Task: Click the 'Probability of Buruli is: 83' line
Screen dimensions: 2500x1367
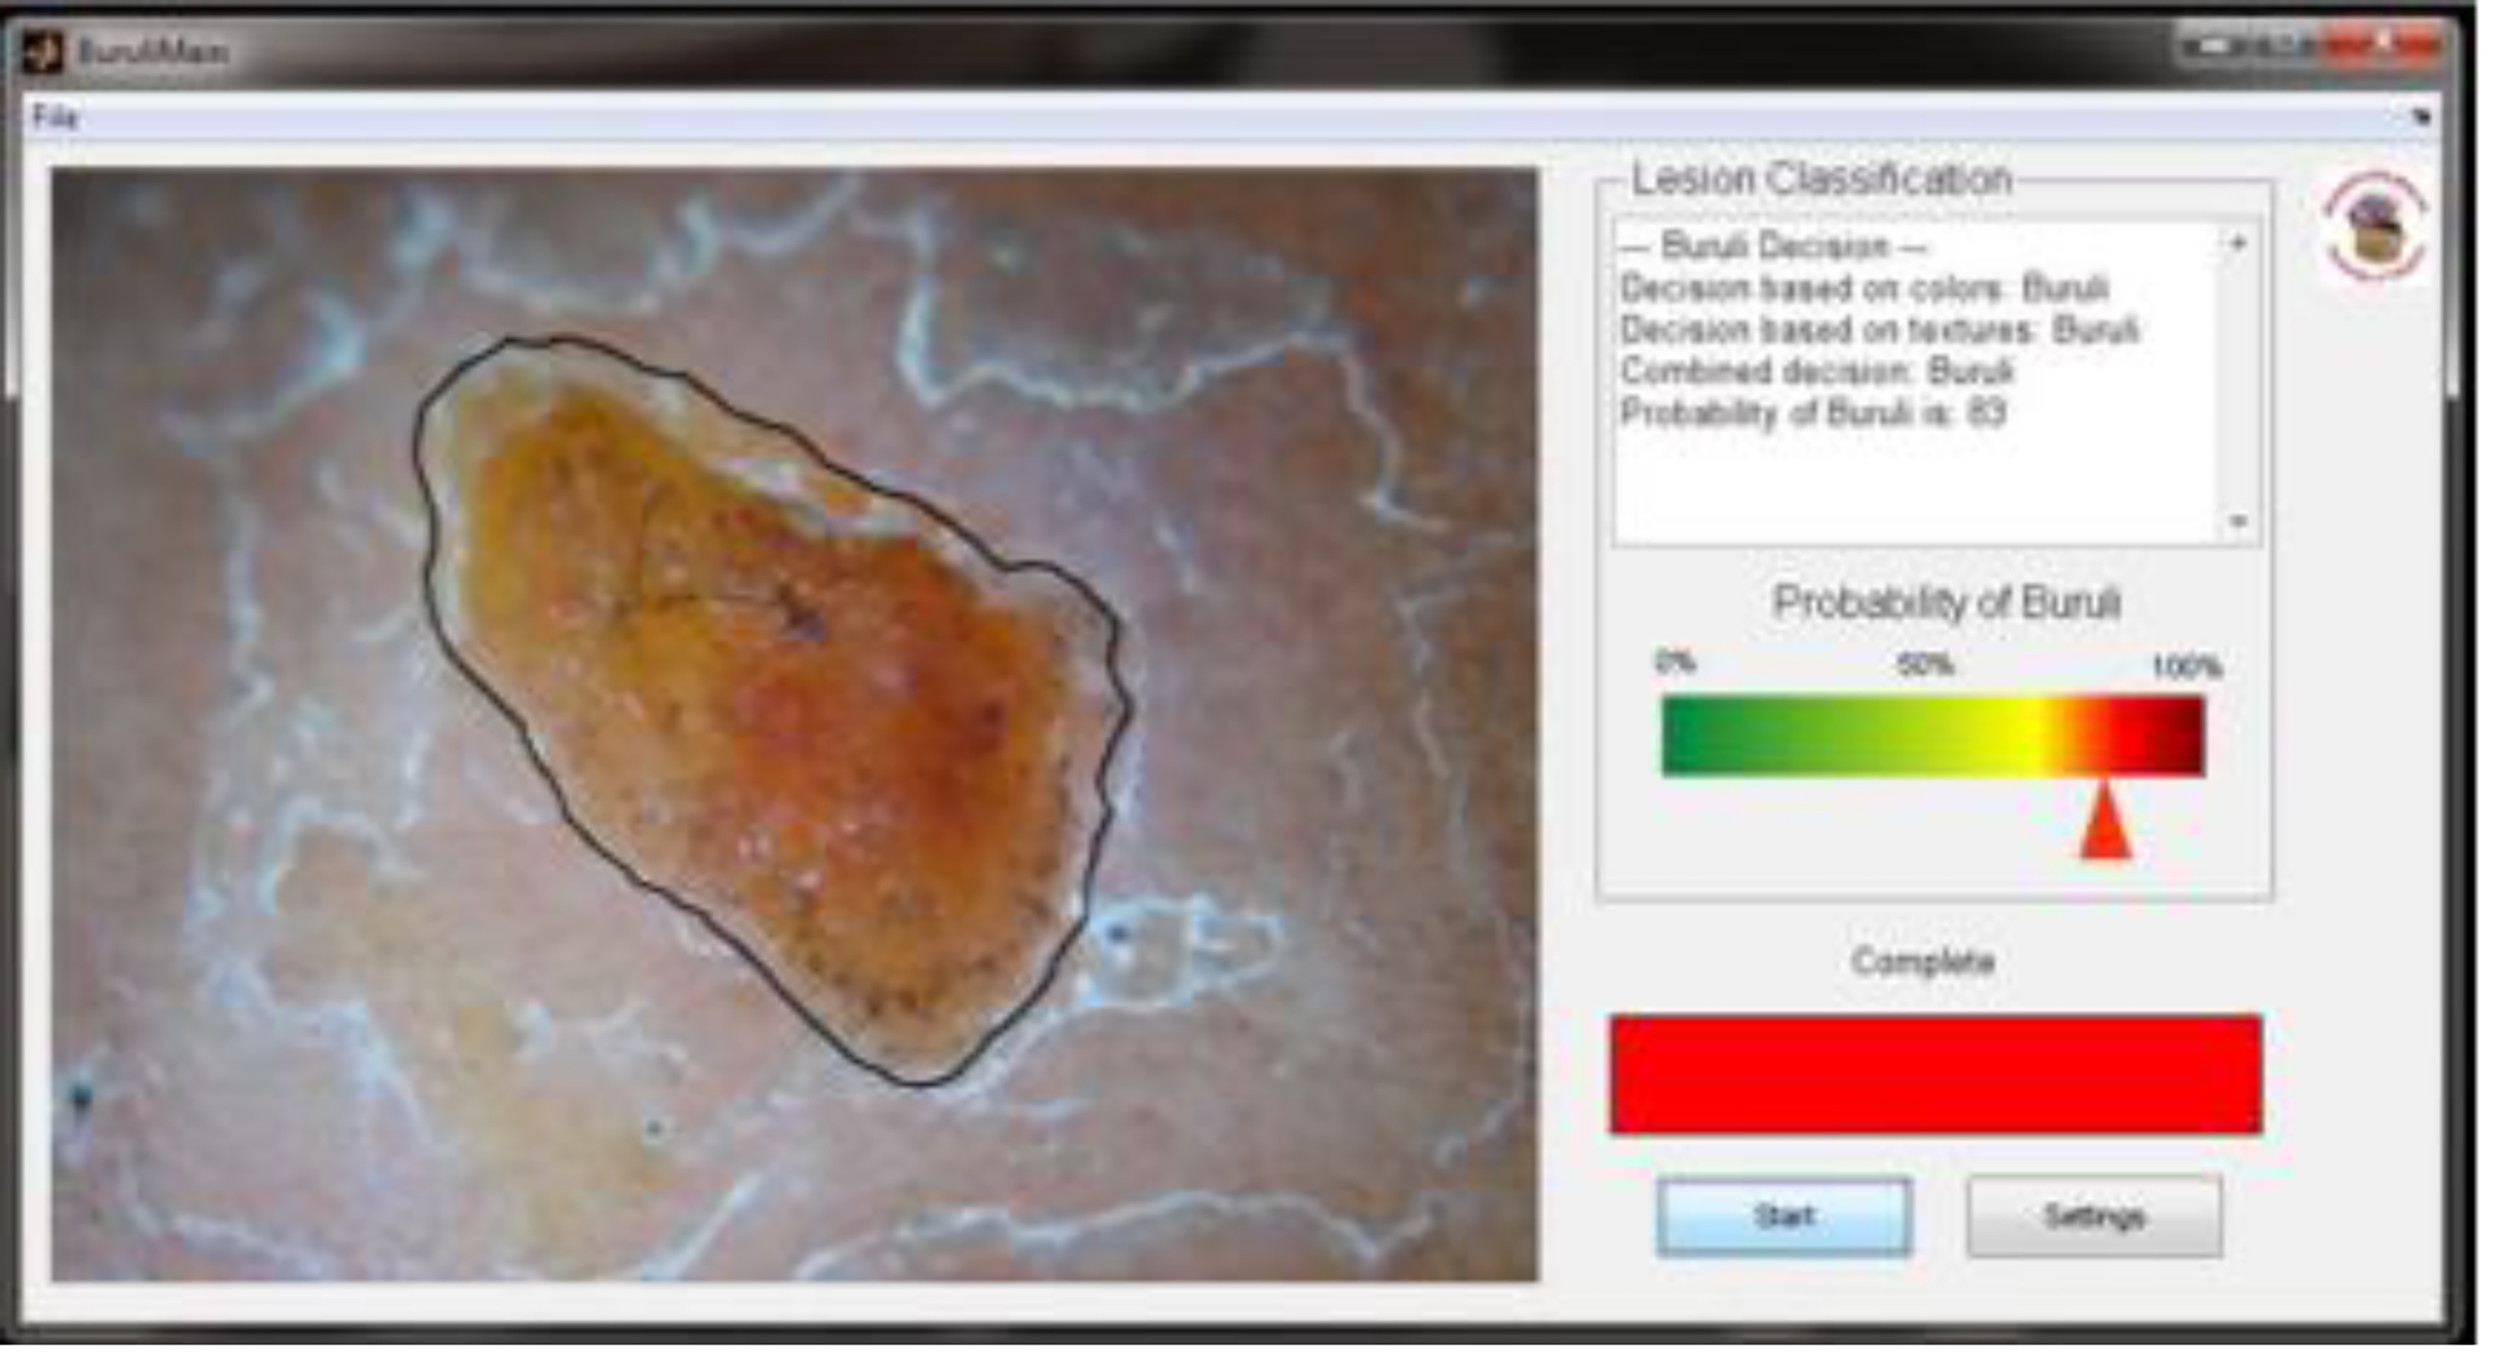Action: pos(1812,413)
